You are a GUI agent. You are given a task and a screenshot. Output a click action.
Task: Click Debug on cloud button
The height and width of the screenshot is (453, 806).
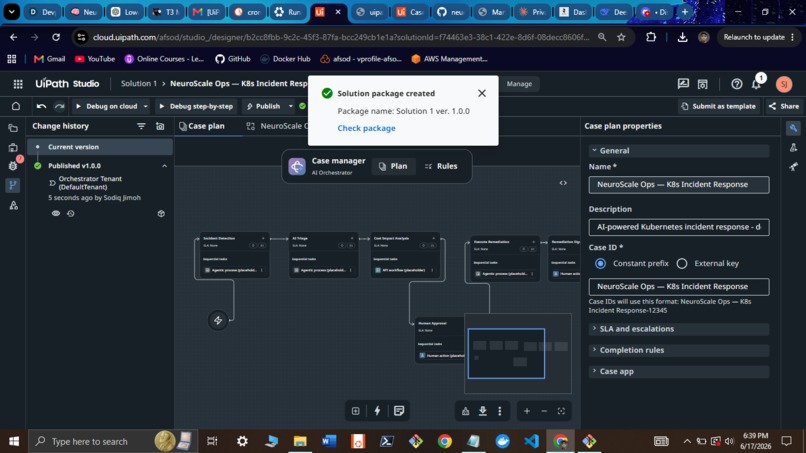tap(106, 106)
